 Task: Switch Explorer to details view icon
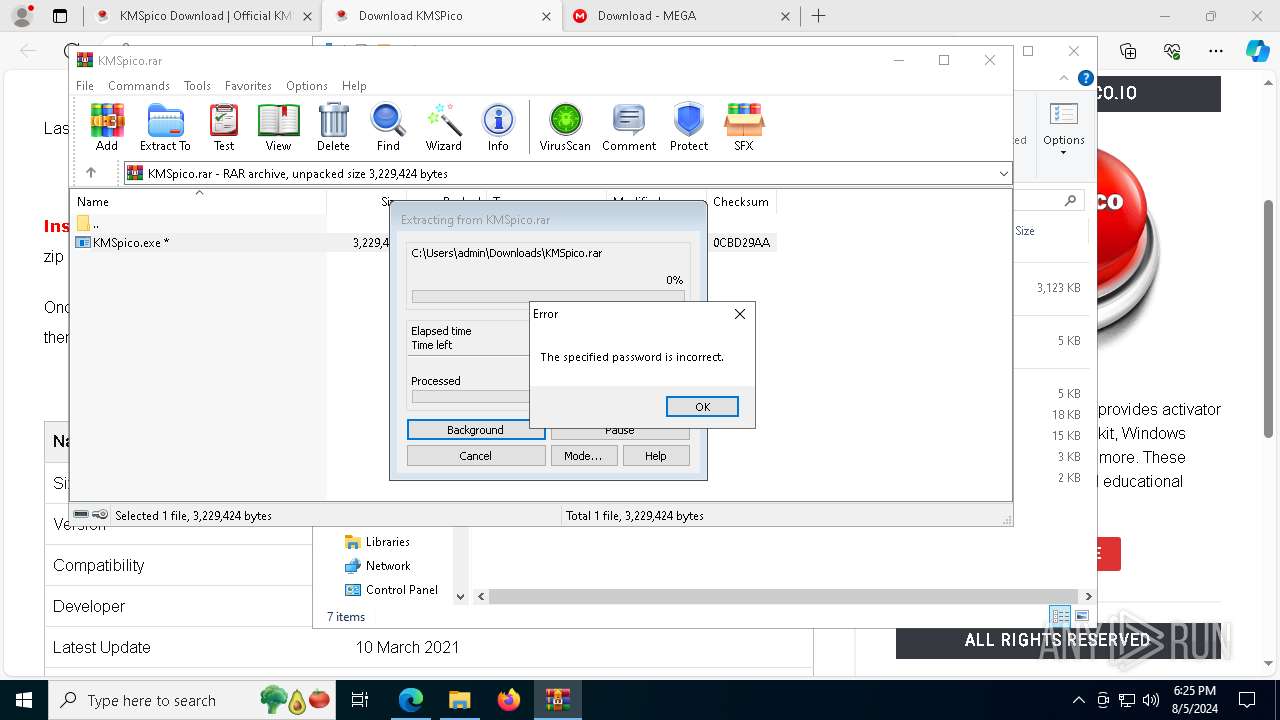point(1060,616)
